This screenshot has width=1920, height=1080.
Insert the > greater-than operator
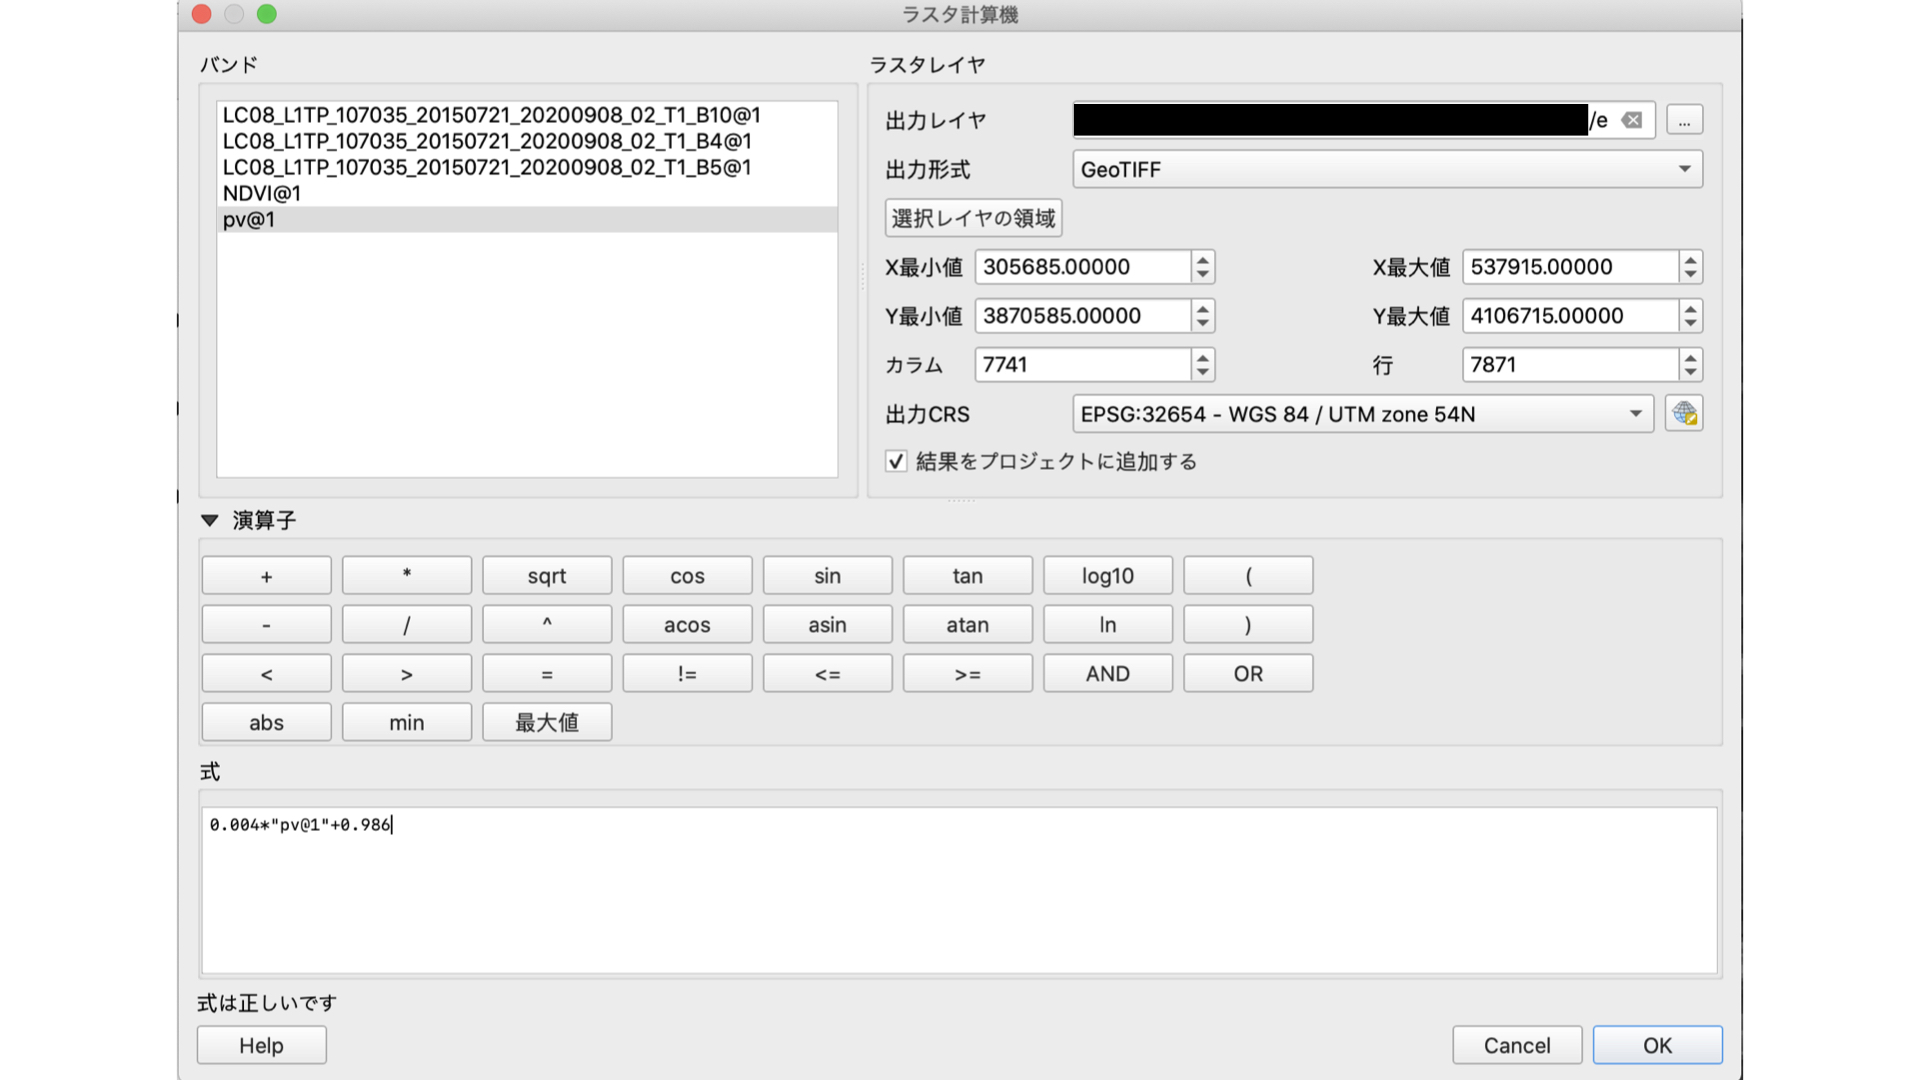click(x=407, y=674)
